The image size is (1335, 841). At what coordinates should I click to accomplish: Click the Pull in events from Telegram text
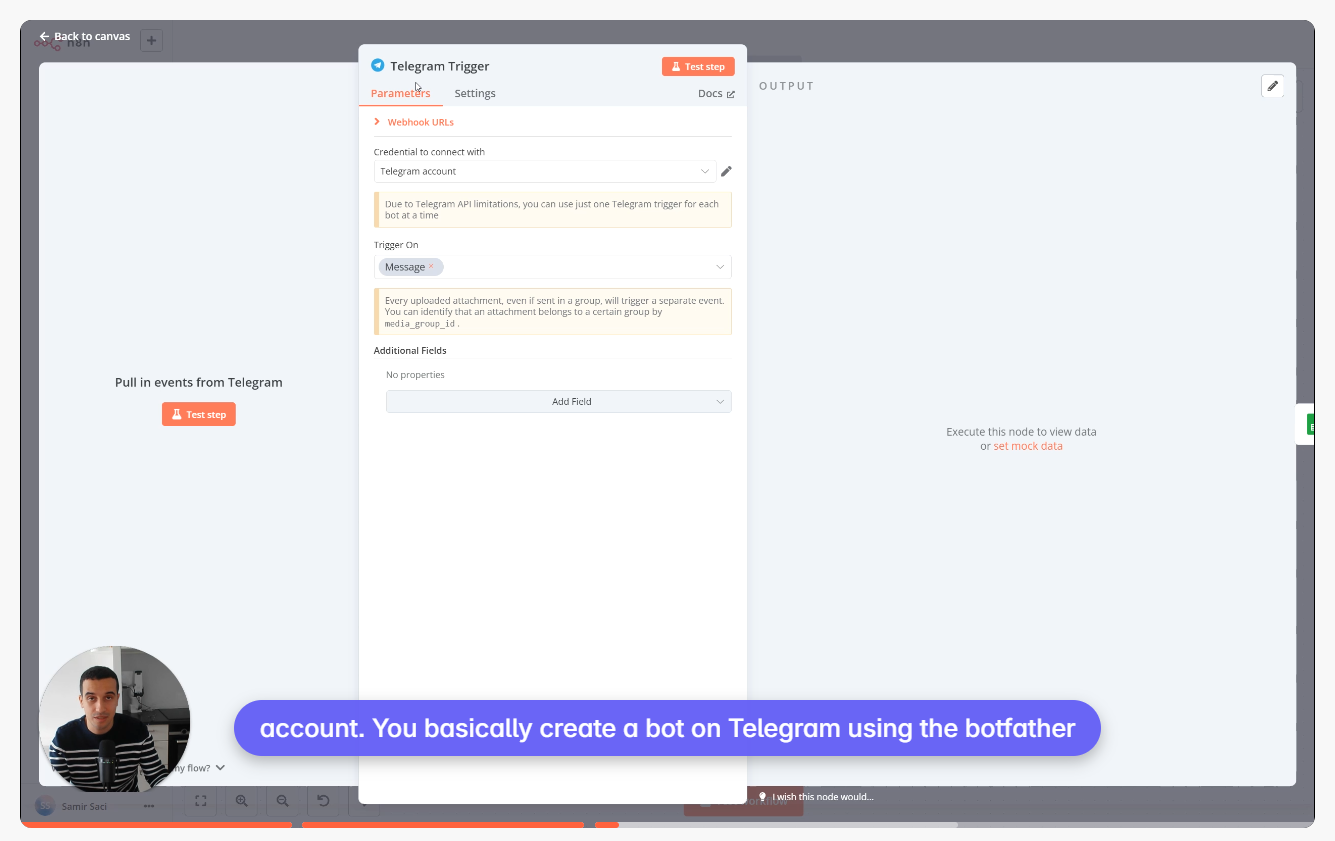pos(199,383)
